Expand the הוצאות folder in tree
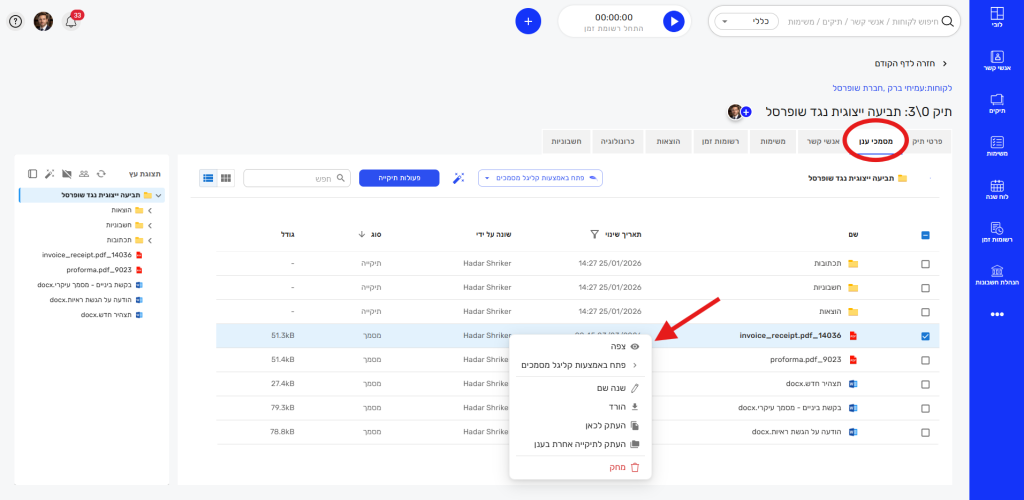Screen dimensions: 1024x500 tap(150, 210)
